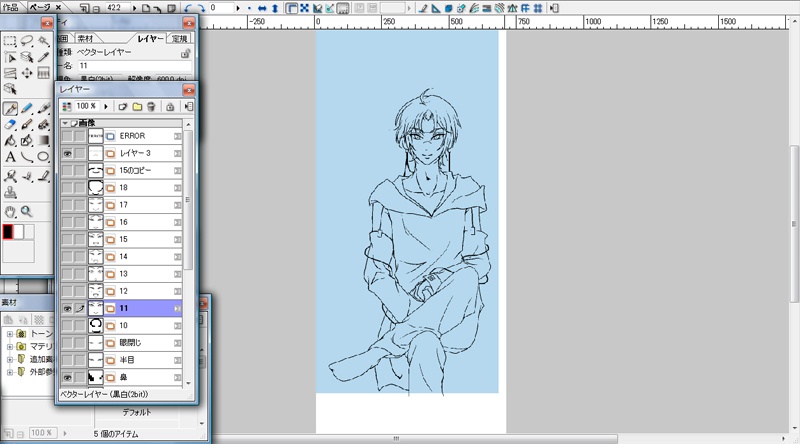The image size is (800, 444).
Task: Hide レイヤー 3 using its eye icon
Action: 67,153
